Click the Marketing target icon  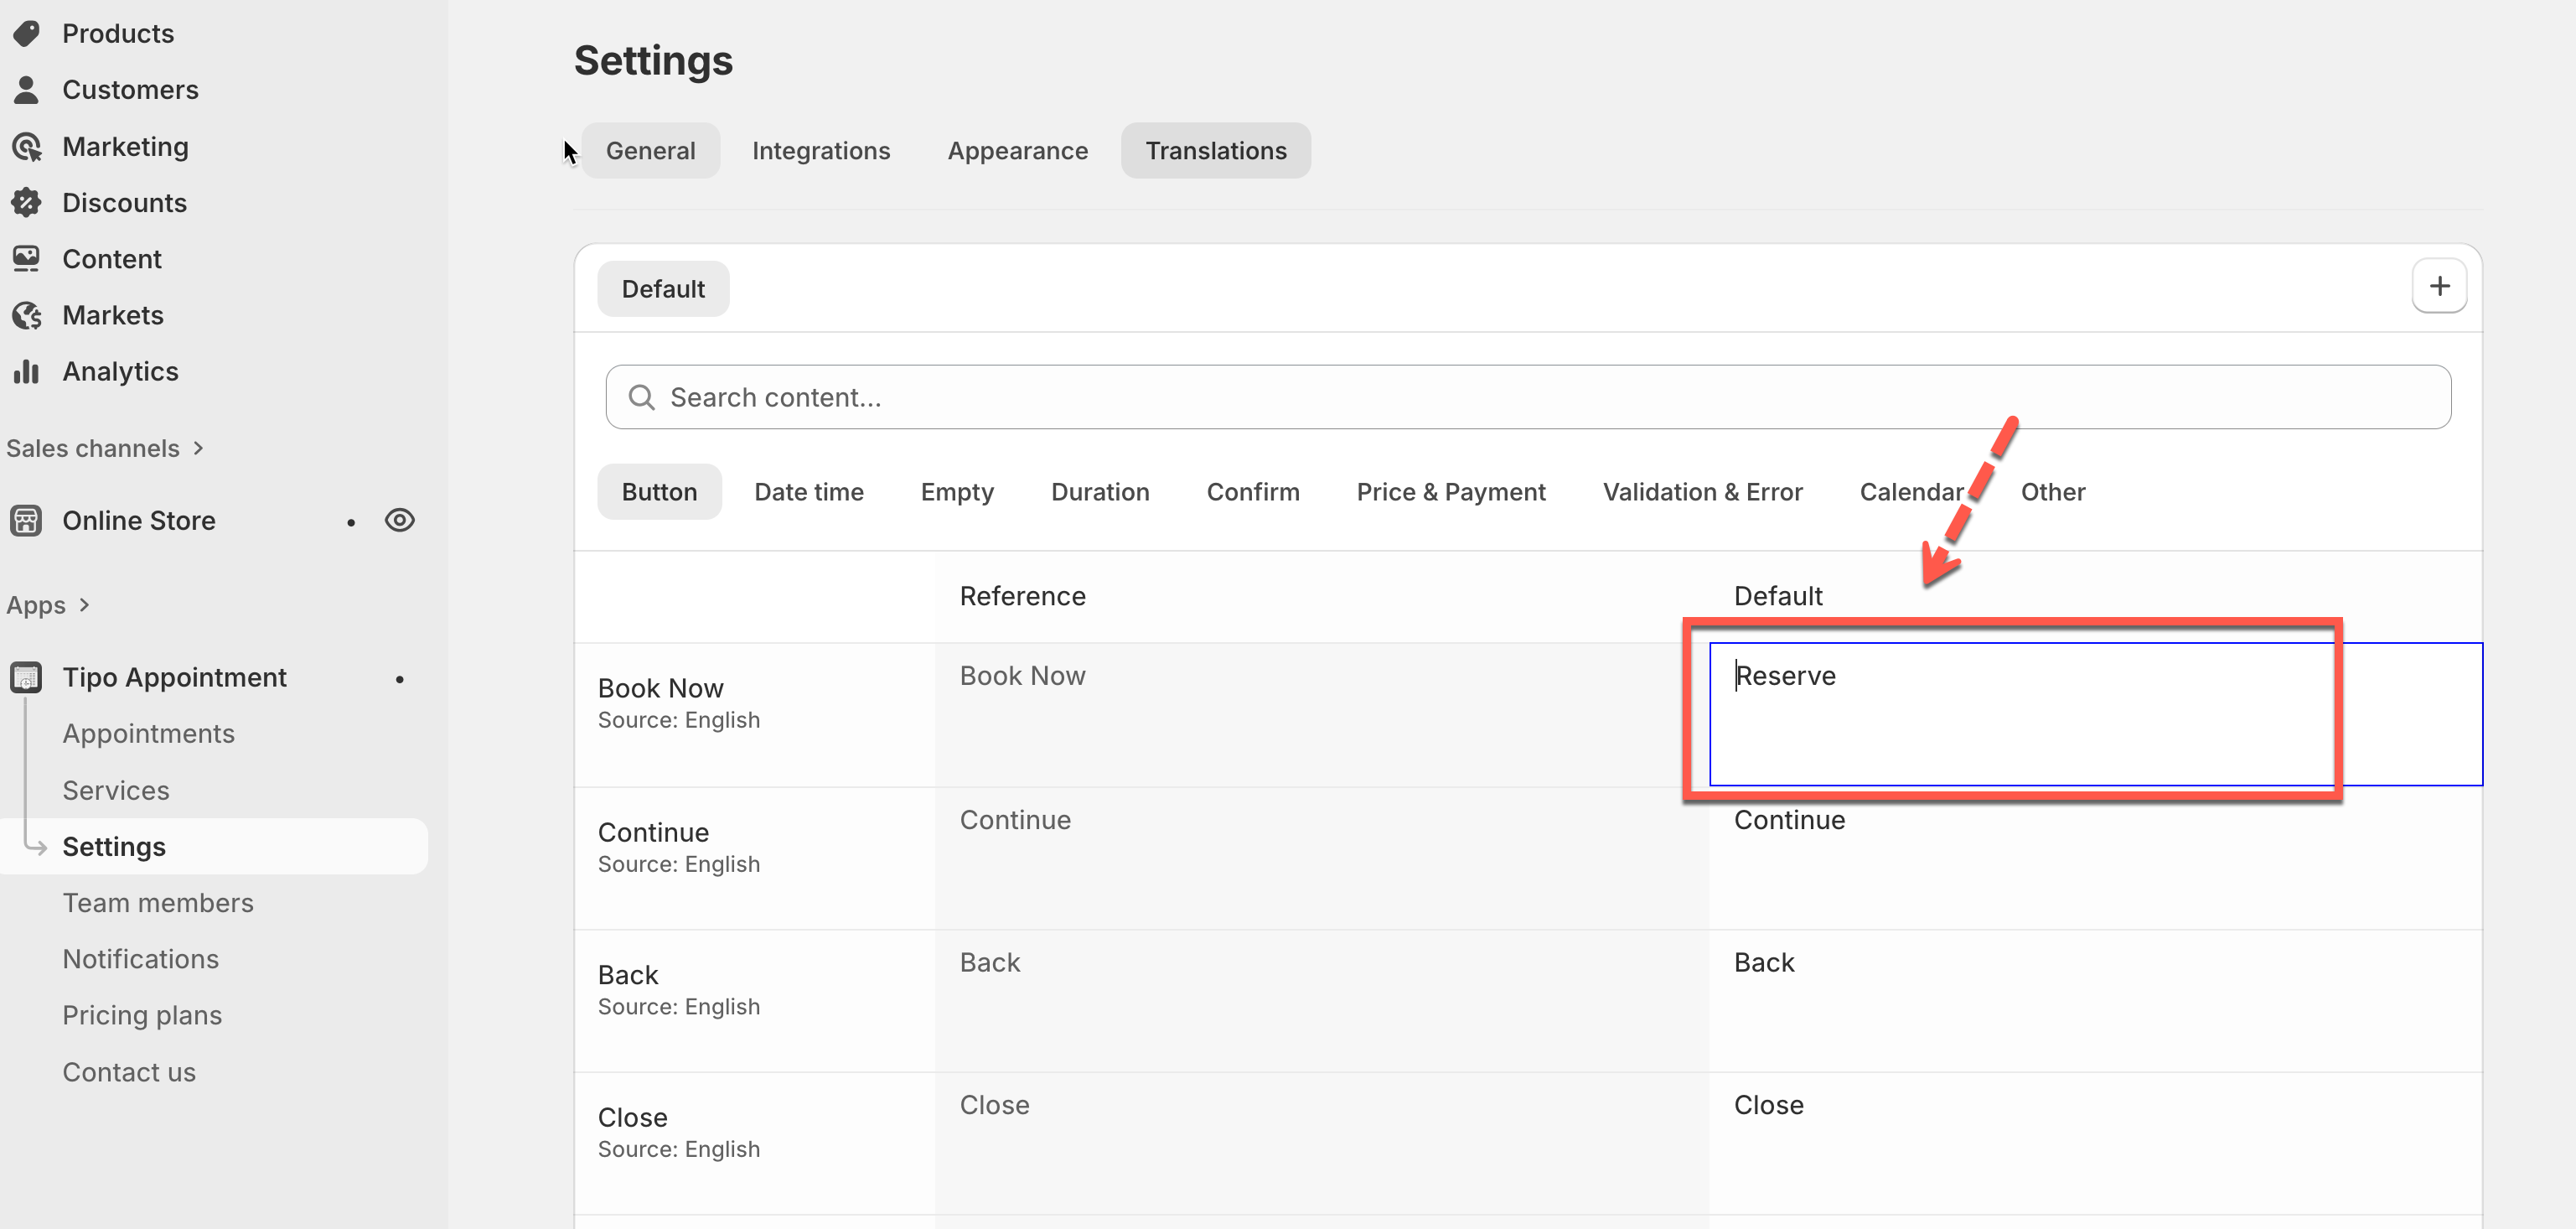click(x=27, y=147)
